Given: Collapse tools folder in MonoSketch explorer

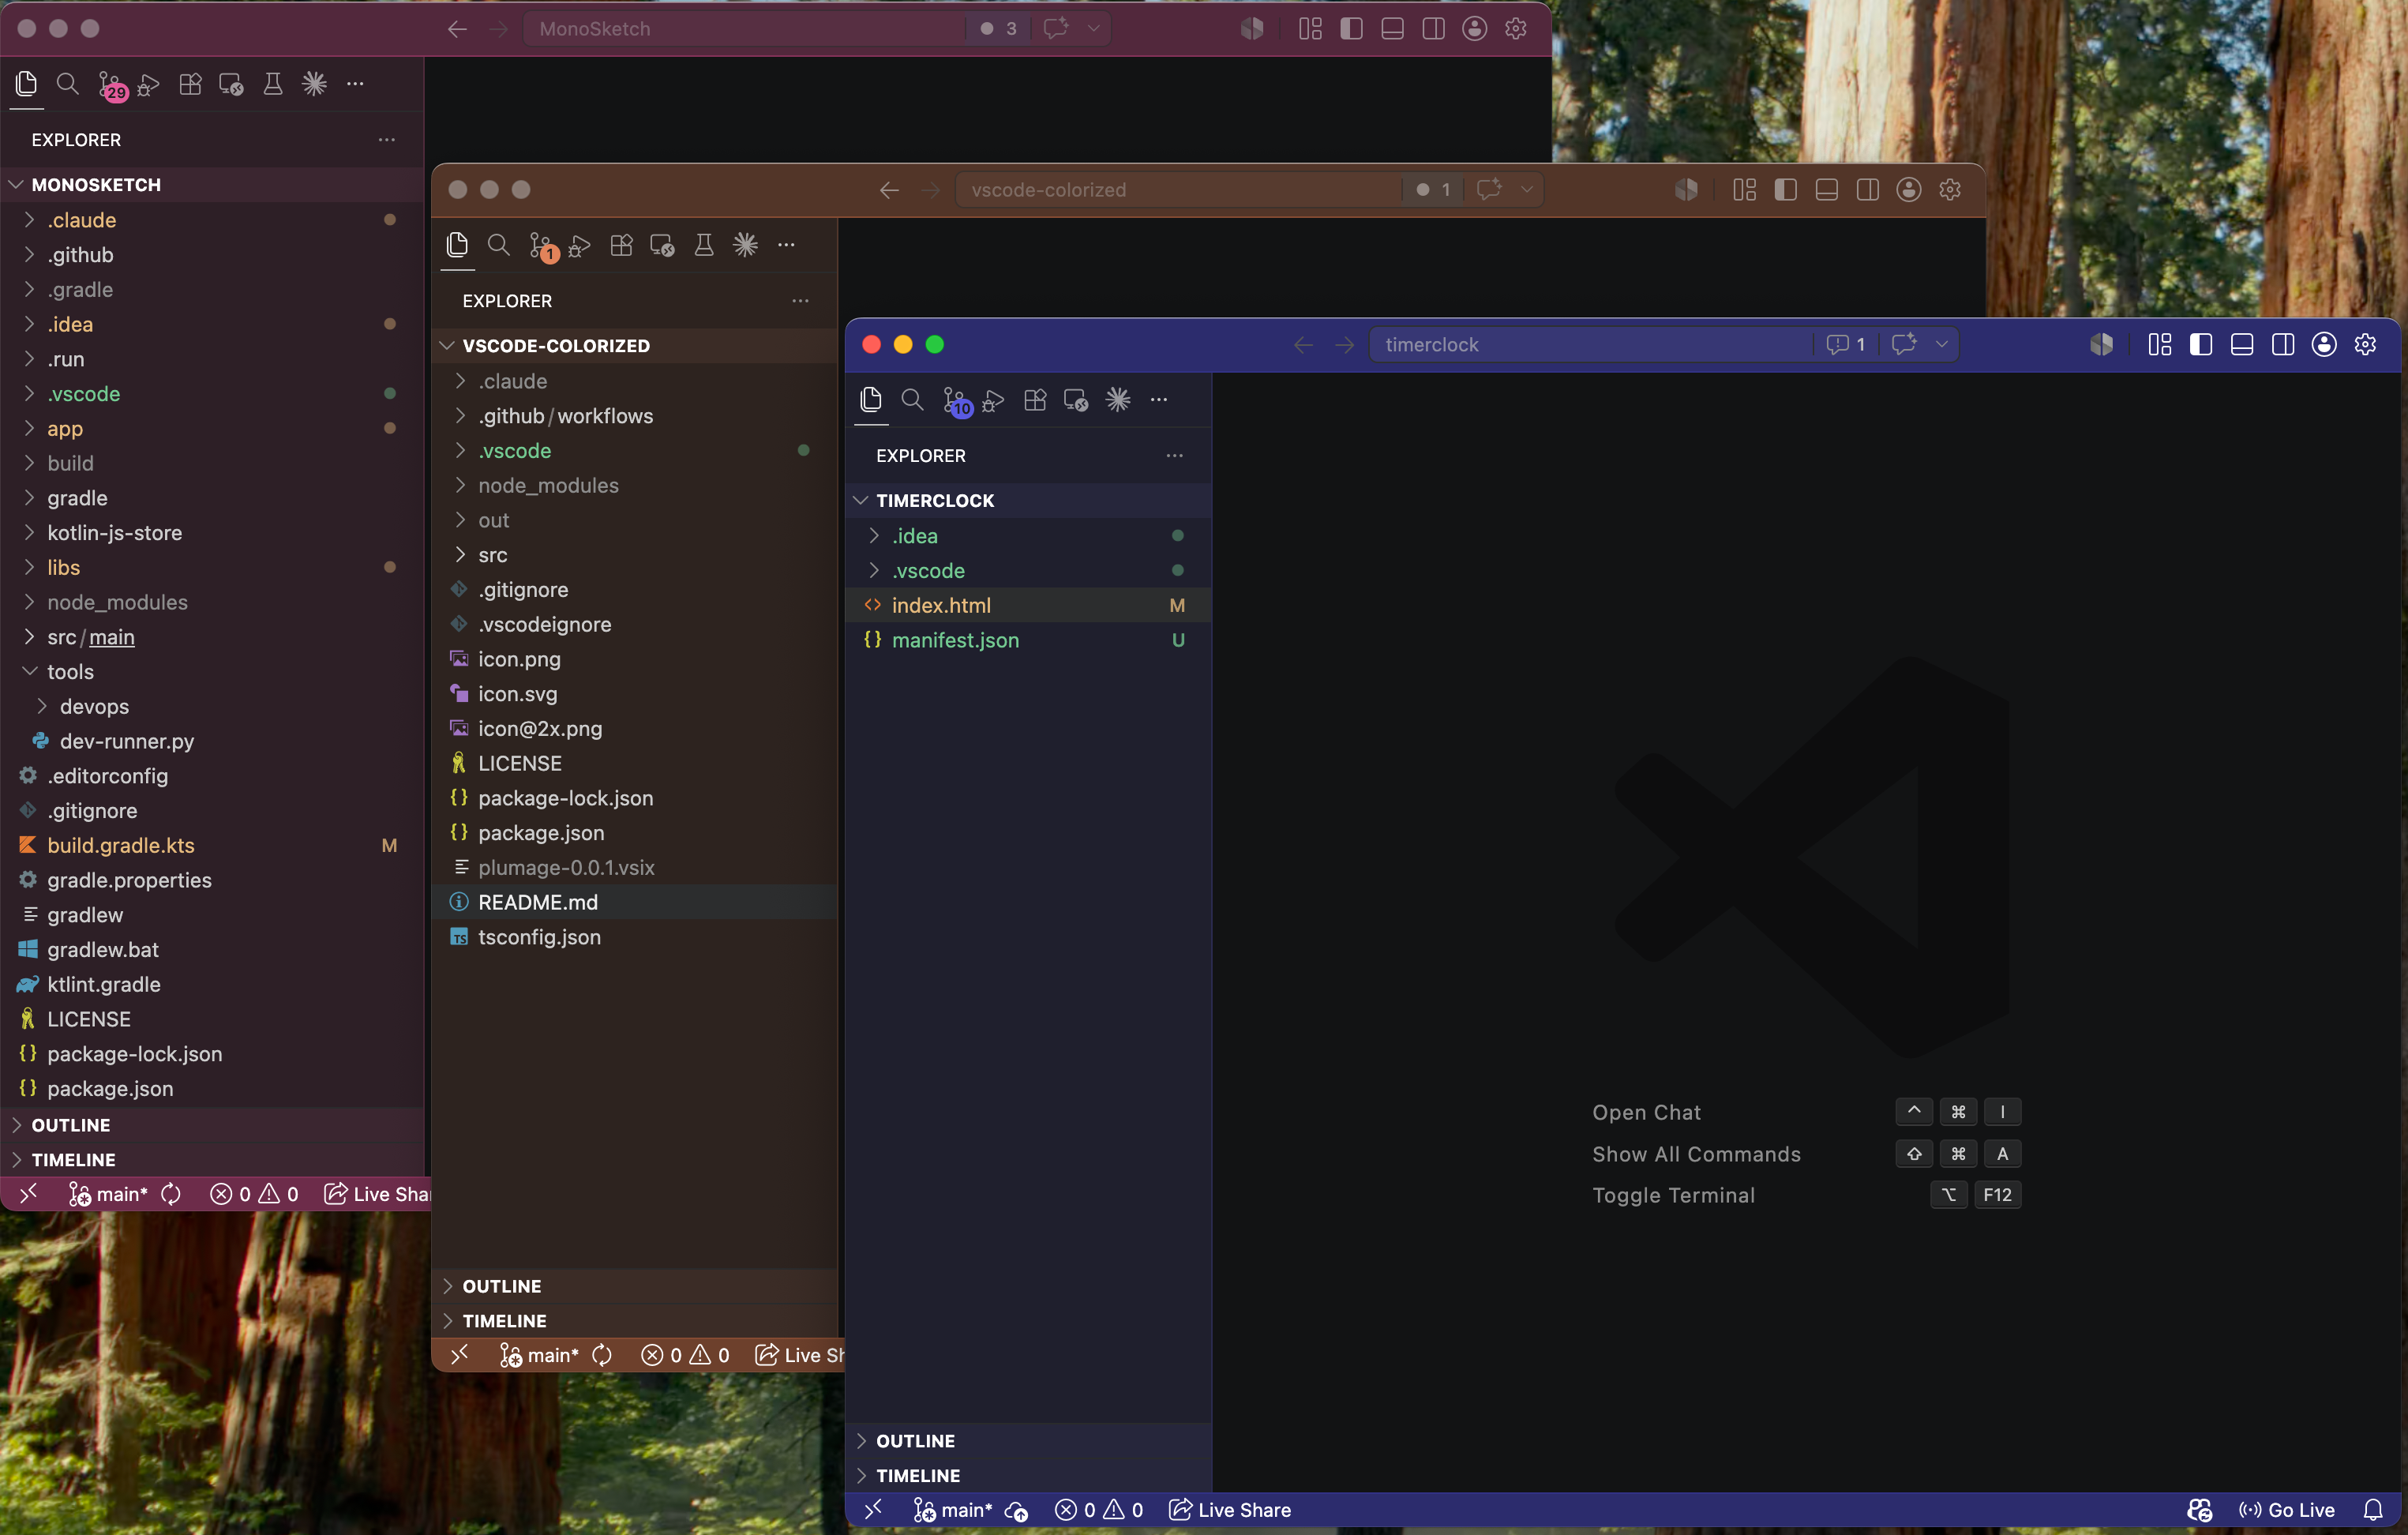Looking at the screenshot, I should tap(212, 672).
